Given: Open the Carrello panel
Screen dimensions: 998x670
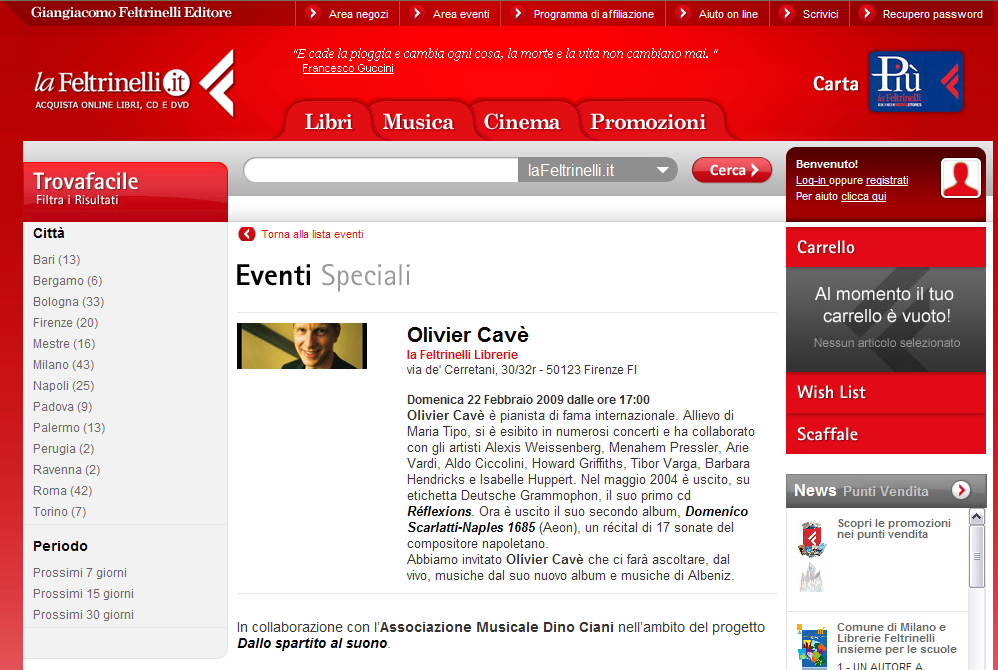Looking at the screenshot, I should [x=886, y=247].
